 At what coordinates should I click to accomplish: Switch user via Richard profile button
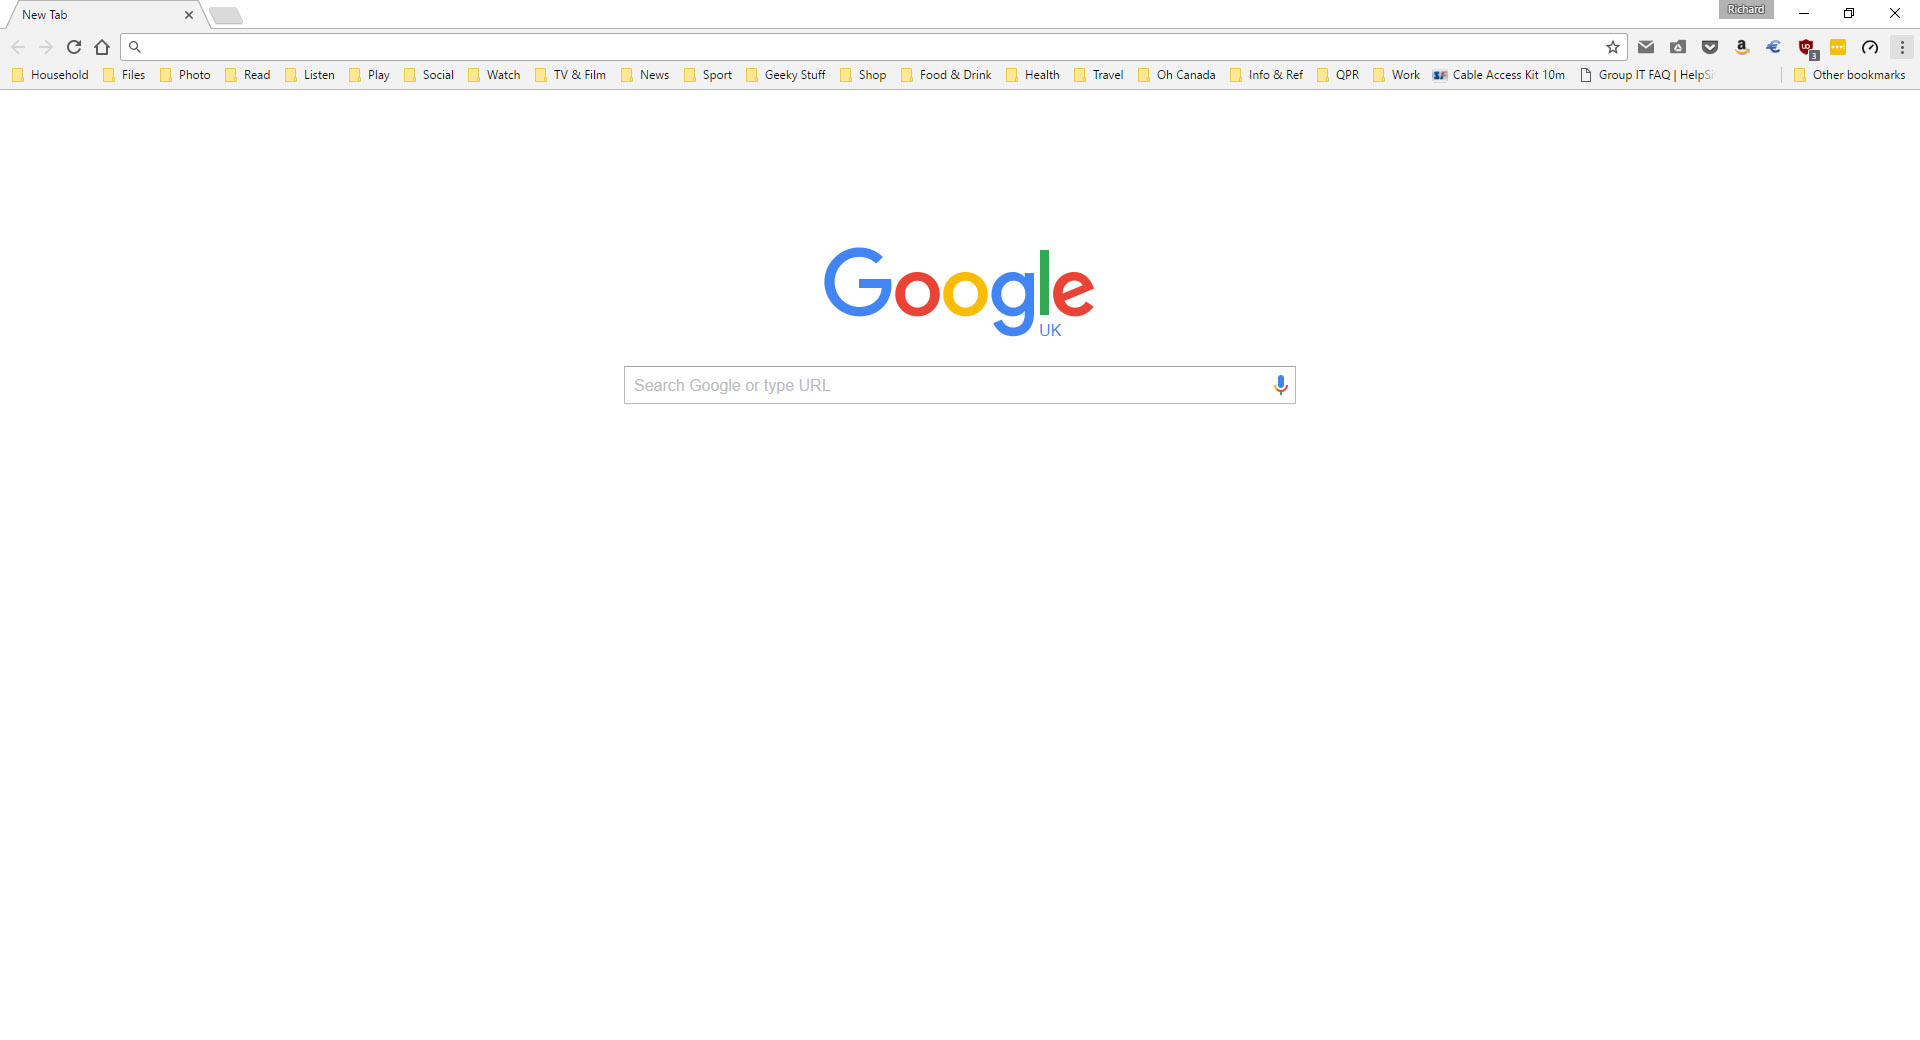click(1746, 9)
